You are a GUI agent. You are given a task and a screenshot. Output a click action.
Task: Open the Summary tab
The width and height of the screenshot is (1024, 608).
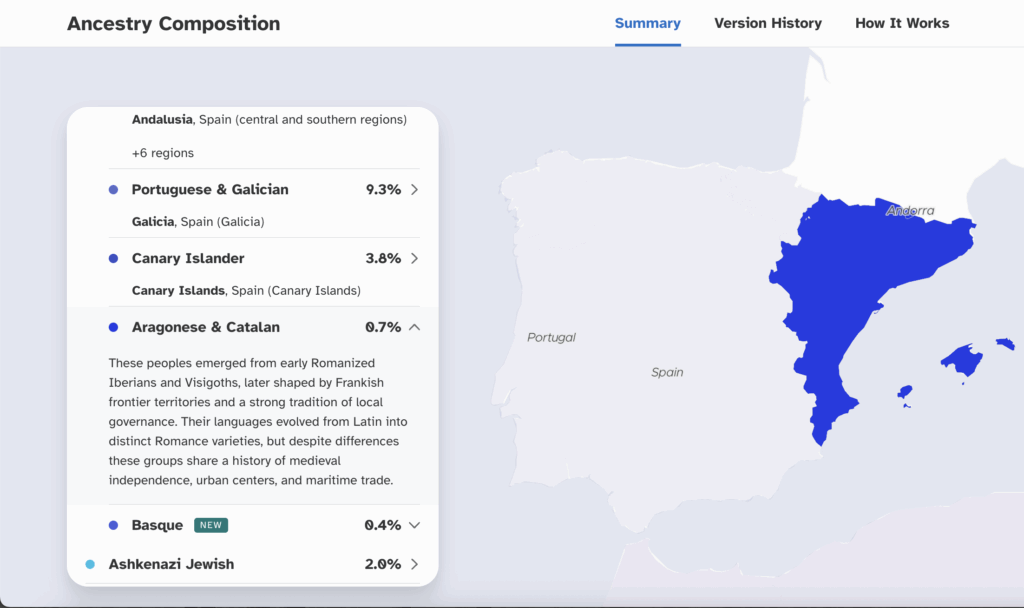647,23
